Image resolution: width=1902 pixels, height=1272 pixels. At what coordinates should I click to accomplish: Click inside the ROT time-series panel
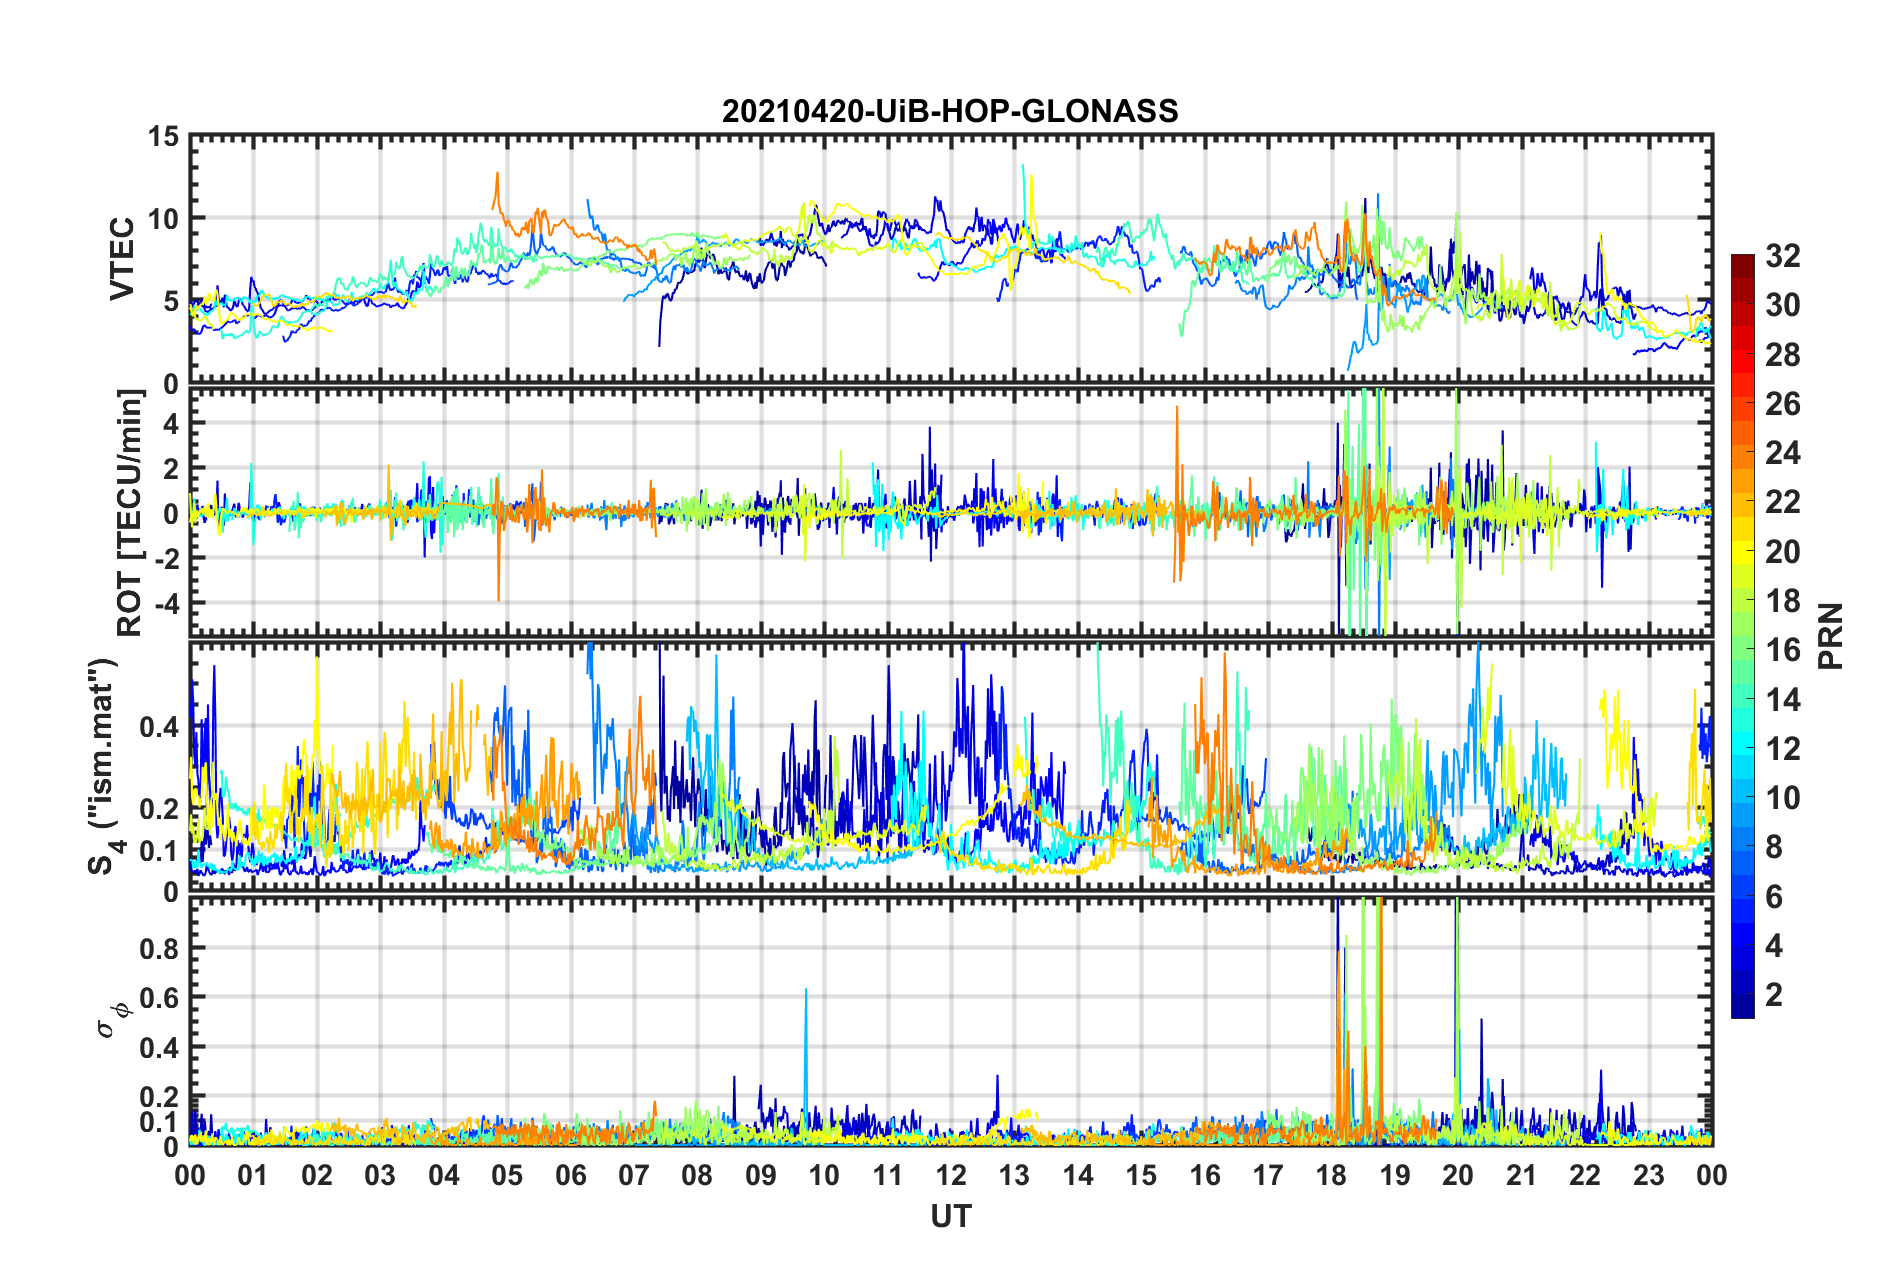pos(951,512)
